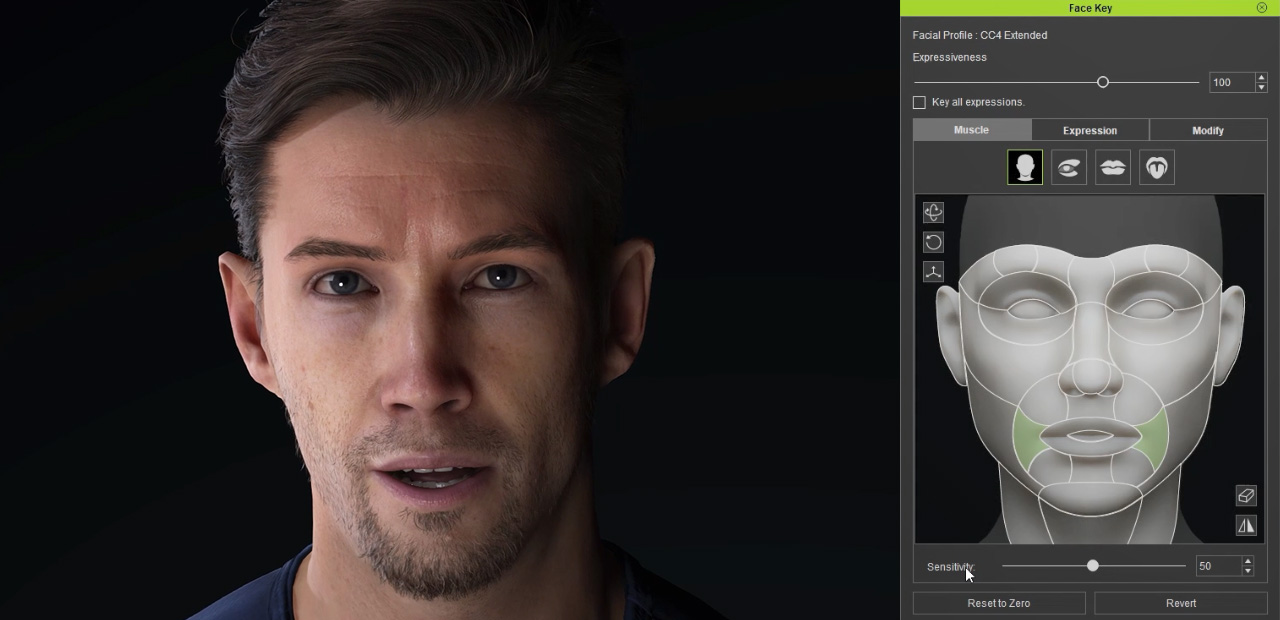This screenshot has height=620, width=1280.
Task: Toggle the mirror symmetry icon
Action: coord(1246,525)
